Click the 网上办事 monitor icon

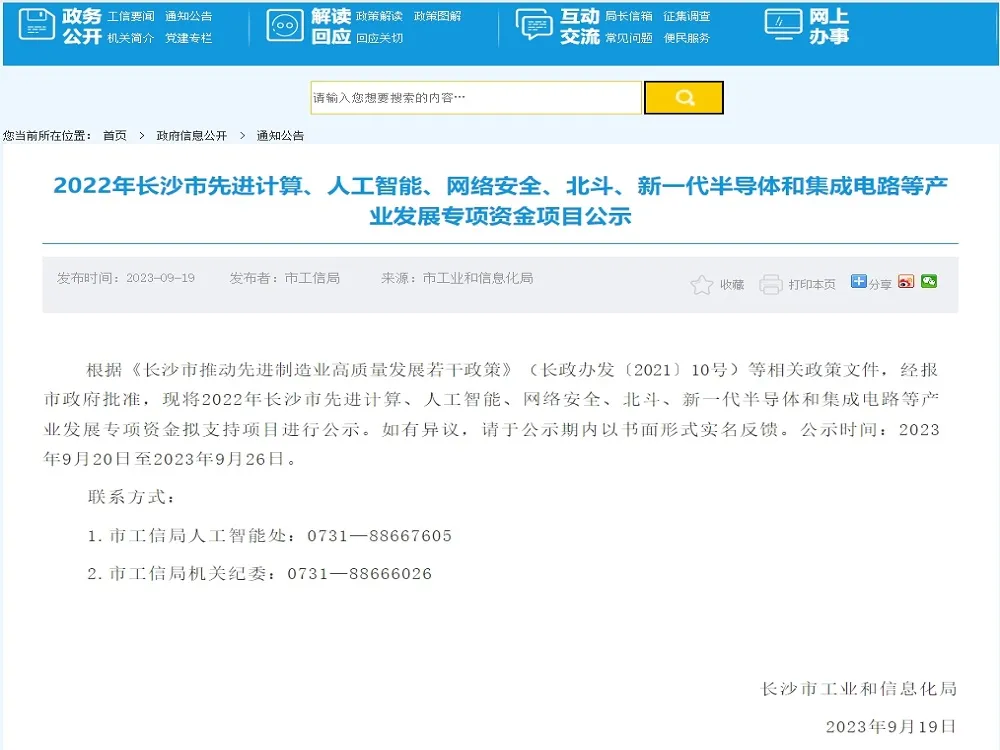point(783,22)
